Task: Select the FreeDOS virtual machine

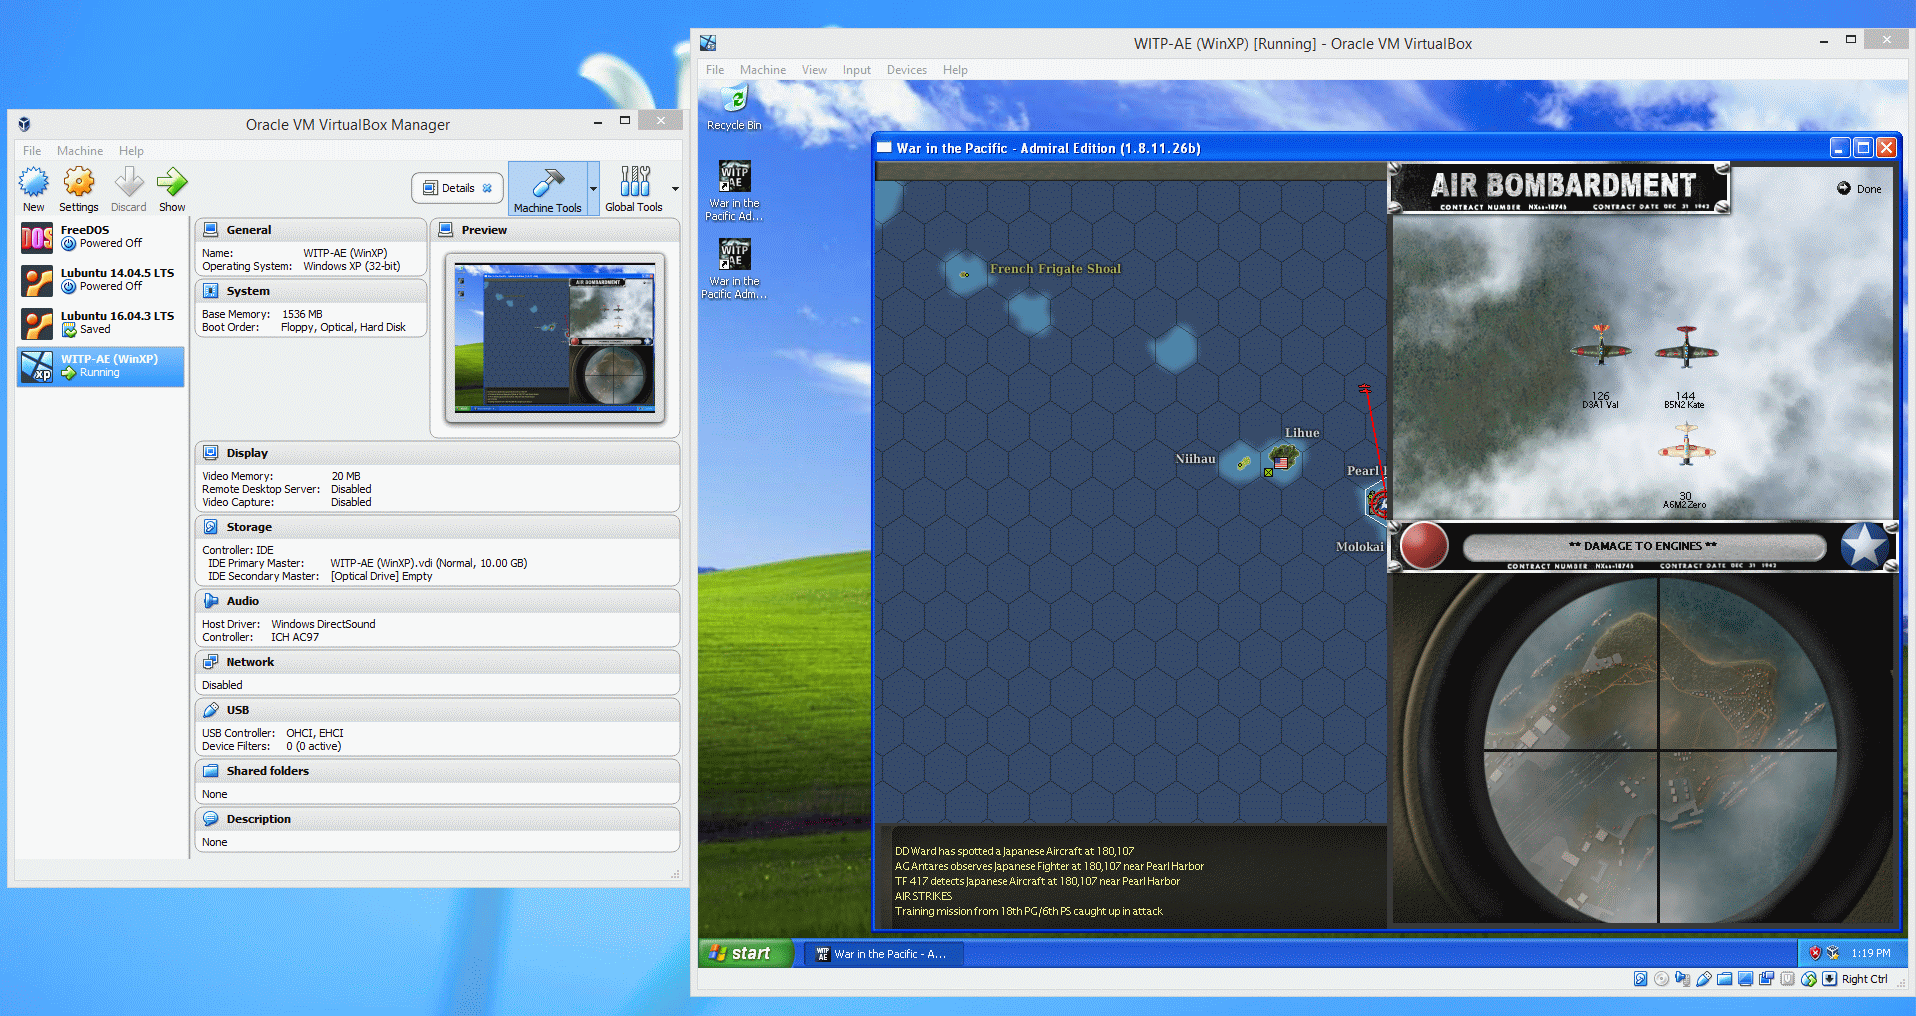Action: point(100,237)
